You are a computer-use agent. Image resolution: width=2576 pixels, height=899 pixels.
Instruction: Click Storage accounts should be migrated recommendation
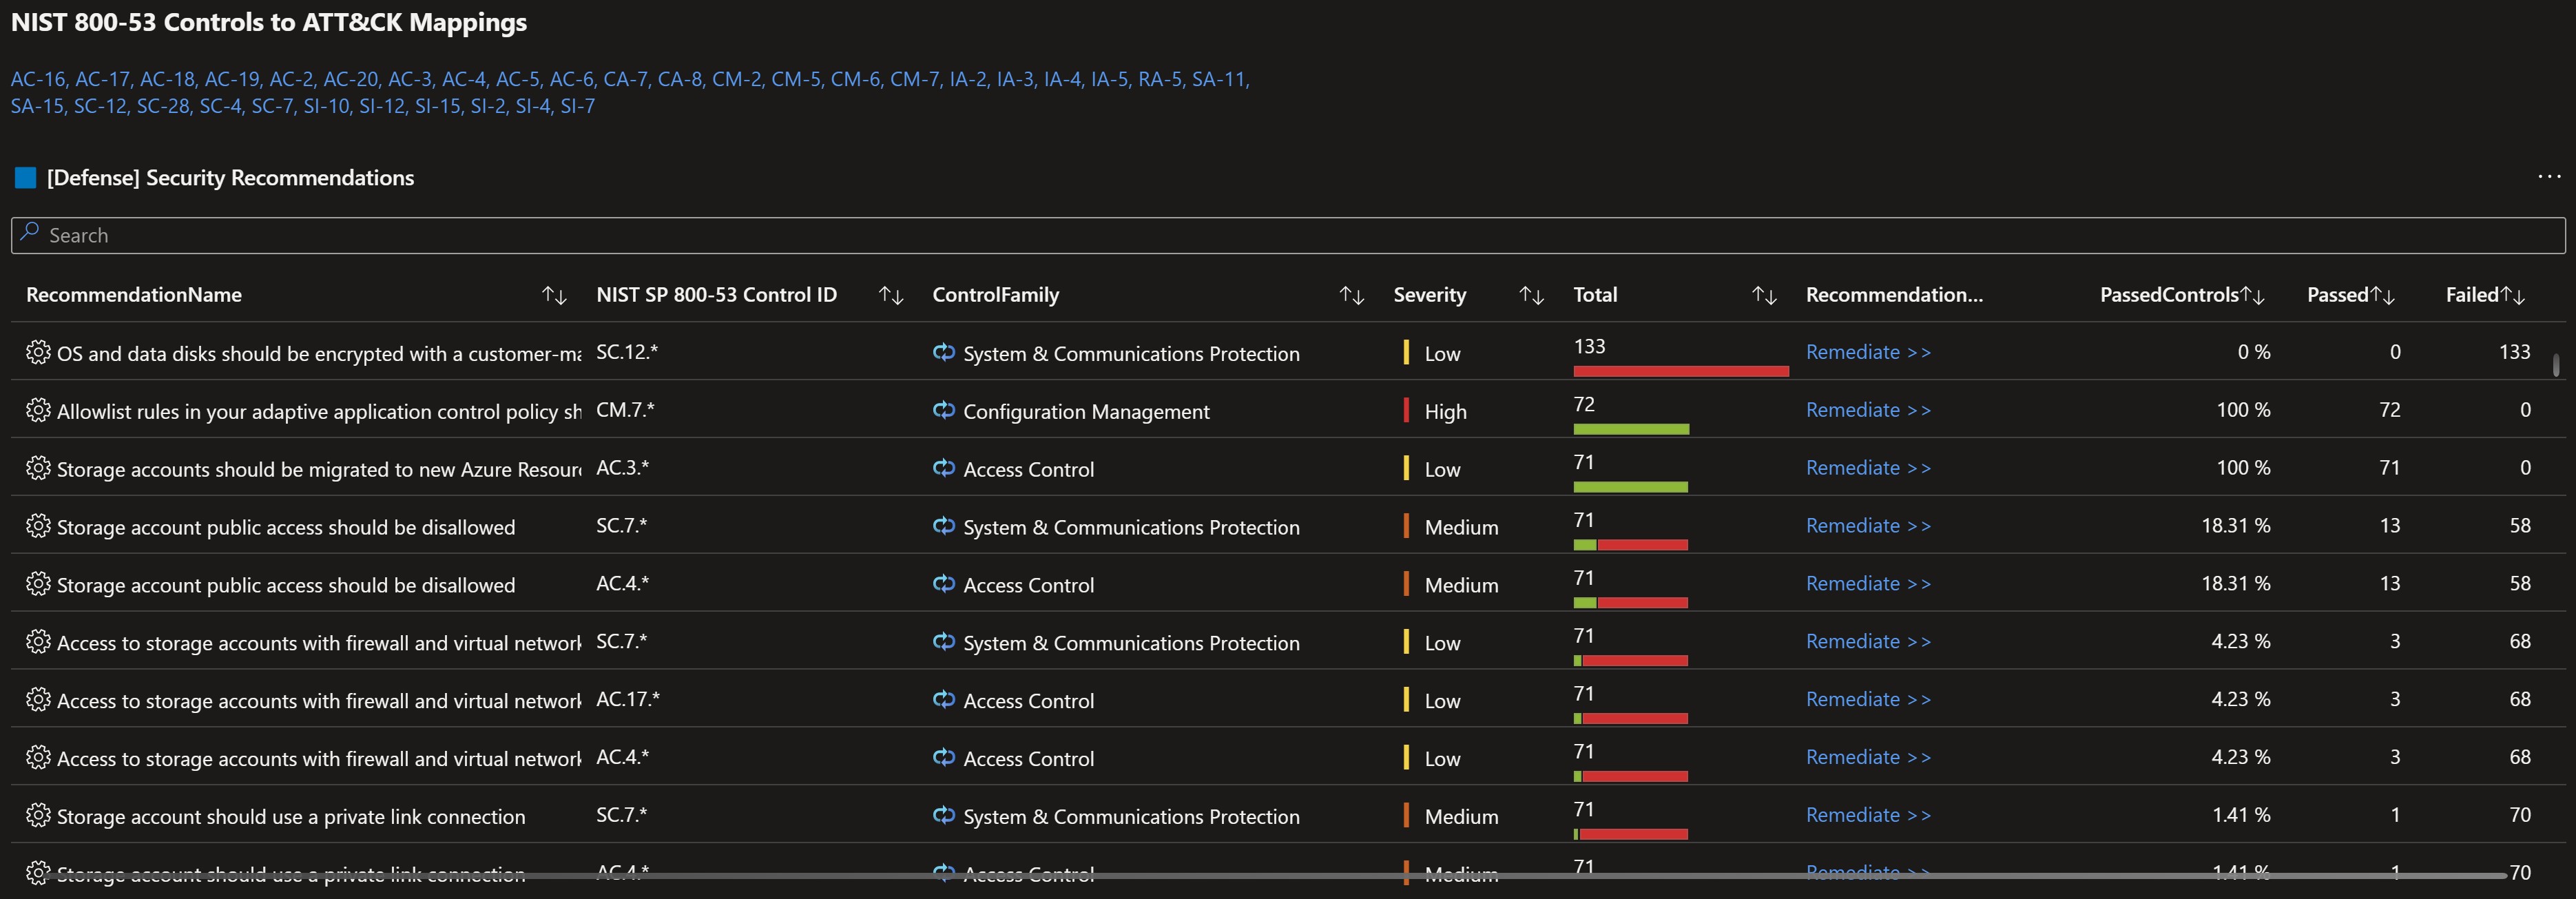319,469
